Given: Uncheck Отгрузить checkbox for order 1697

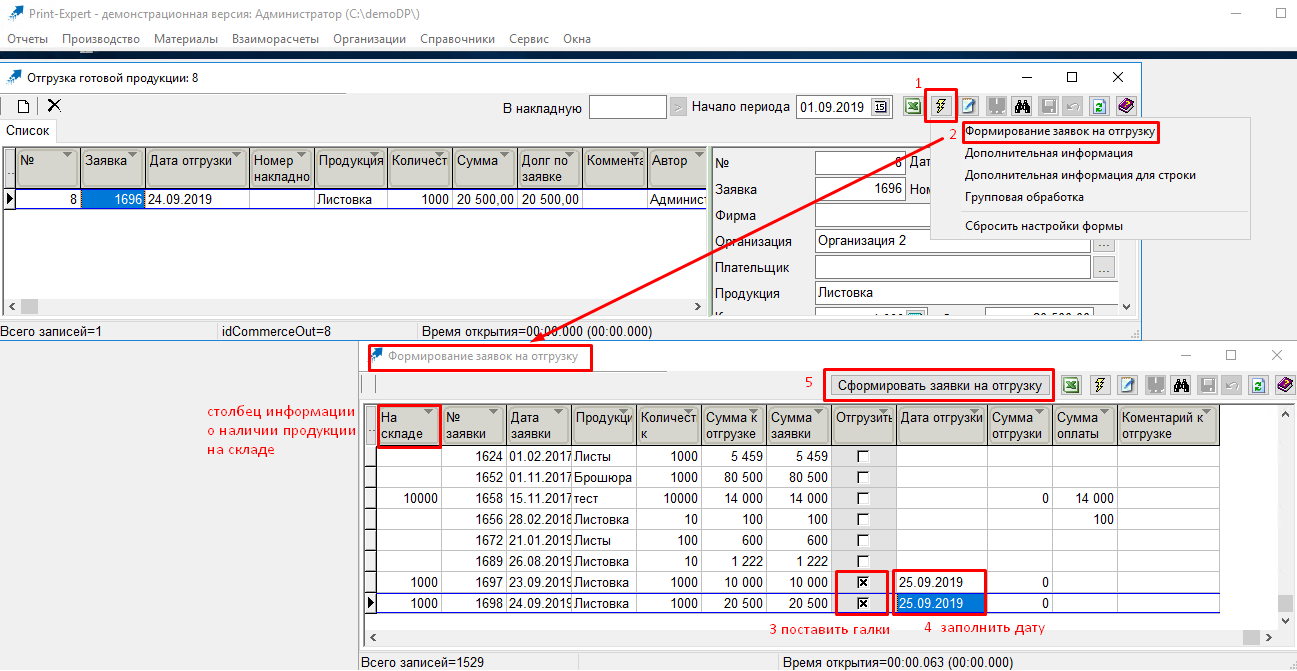Looking at the screenshot, I should (863, 582).
